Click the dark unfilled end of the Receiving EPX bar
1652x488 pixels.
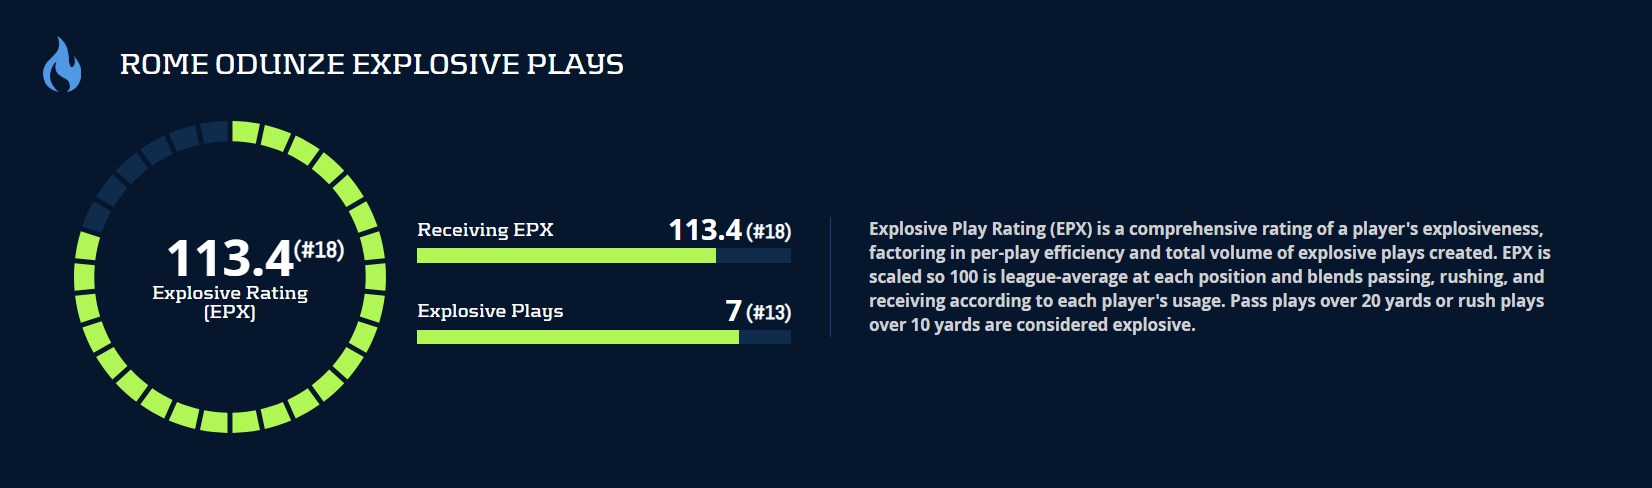coord(753,256)
